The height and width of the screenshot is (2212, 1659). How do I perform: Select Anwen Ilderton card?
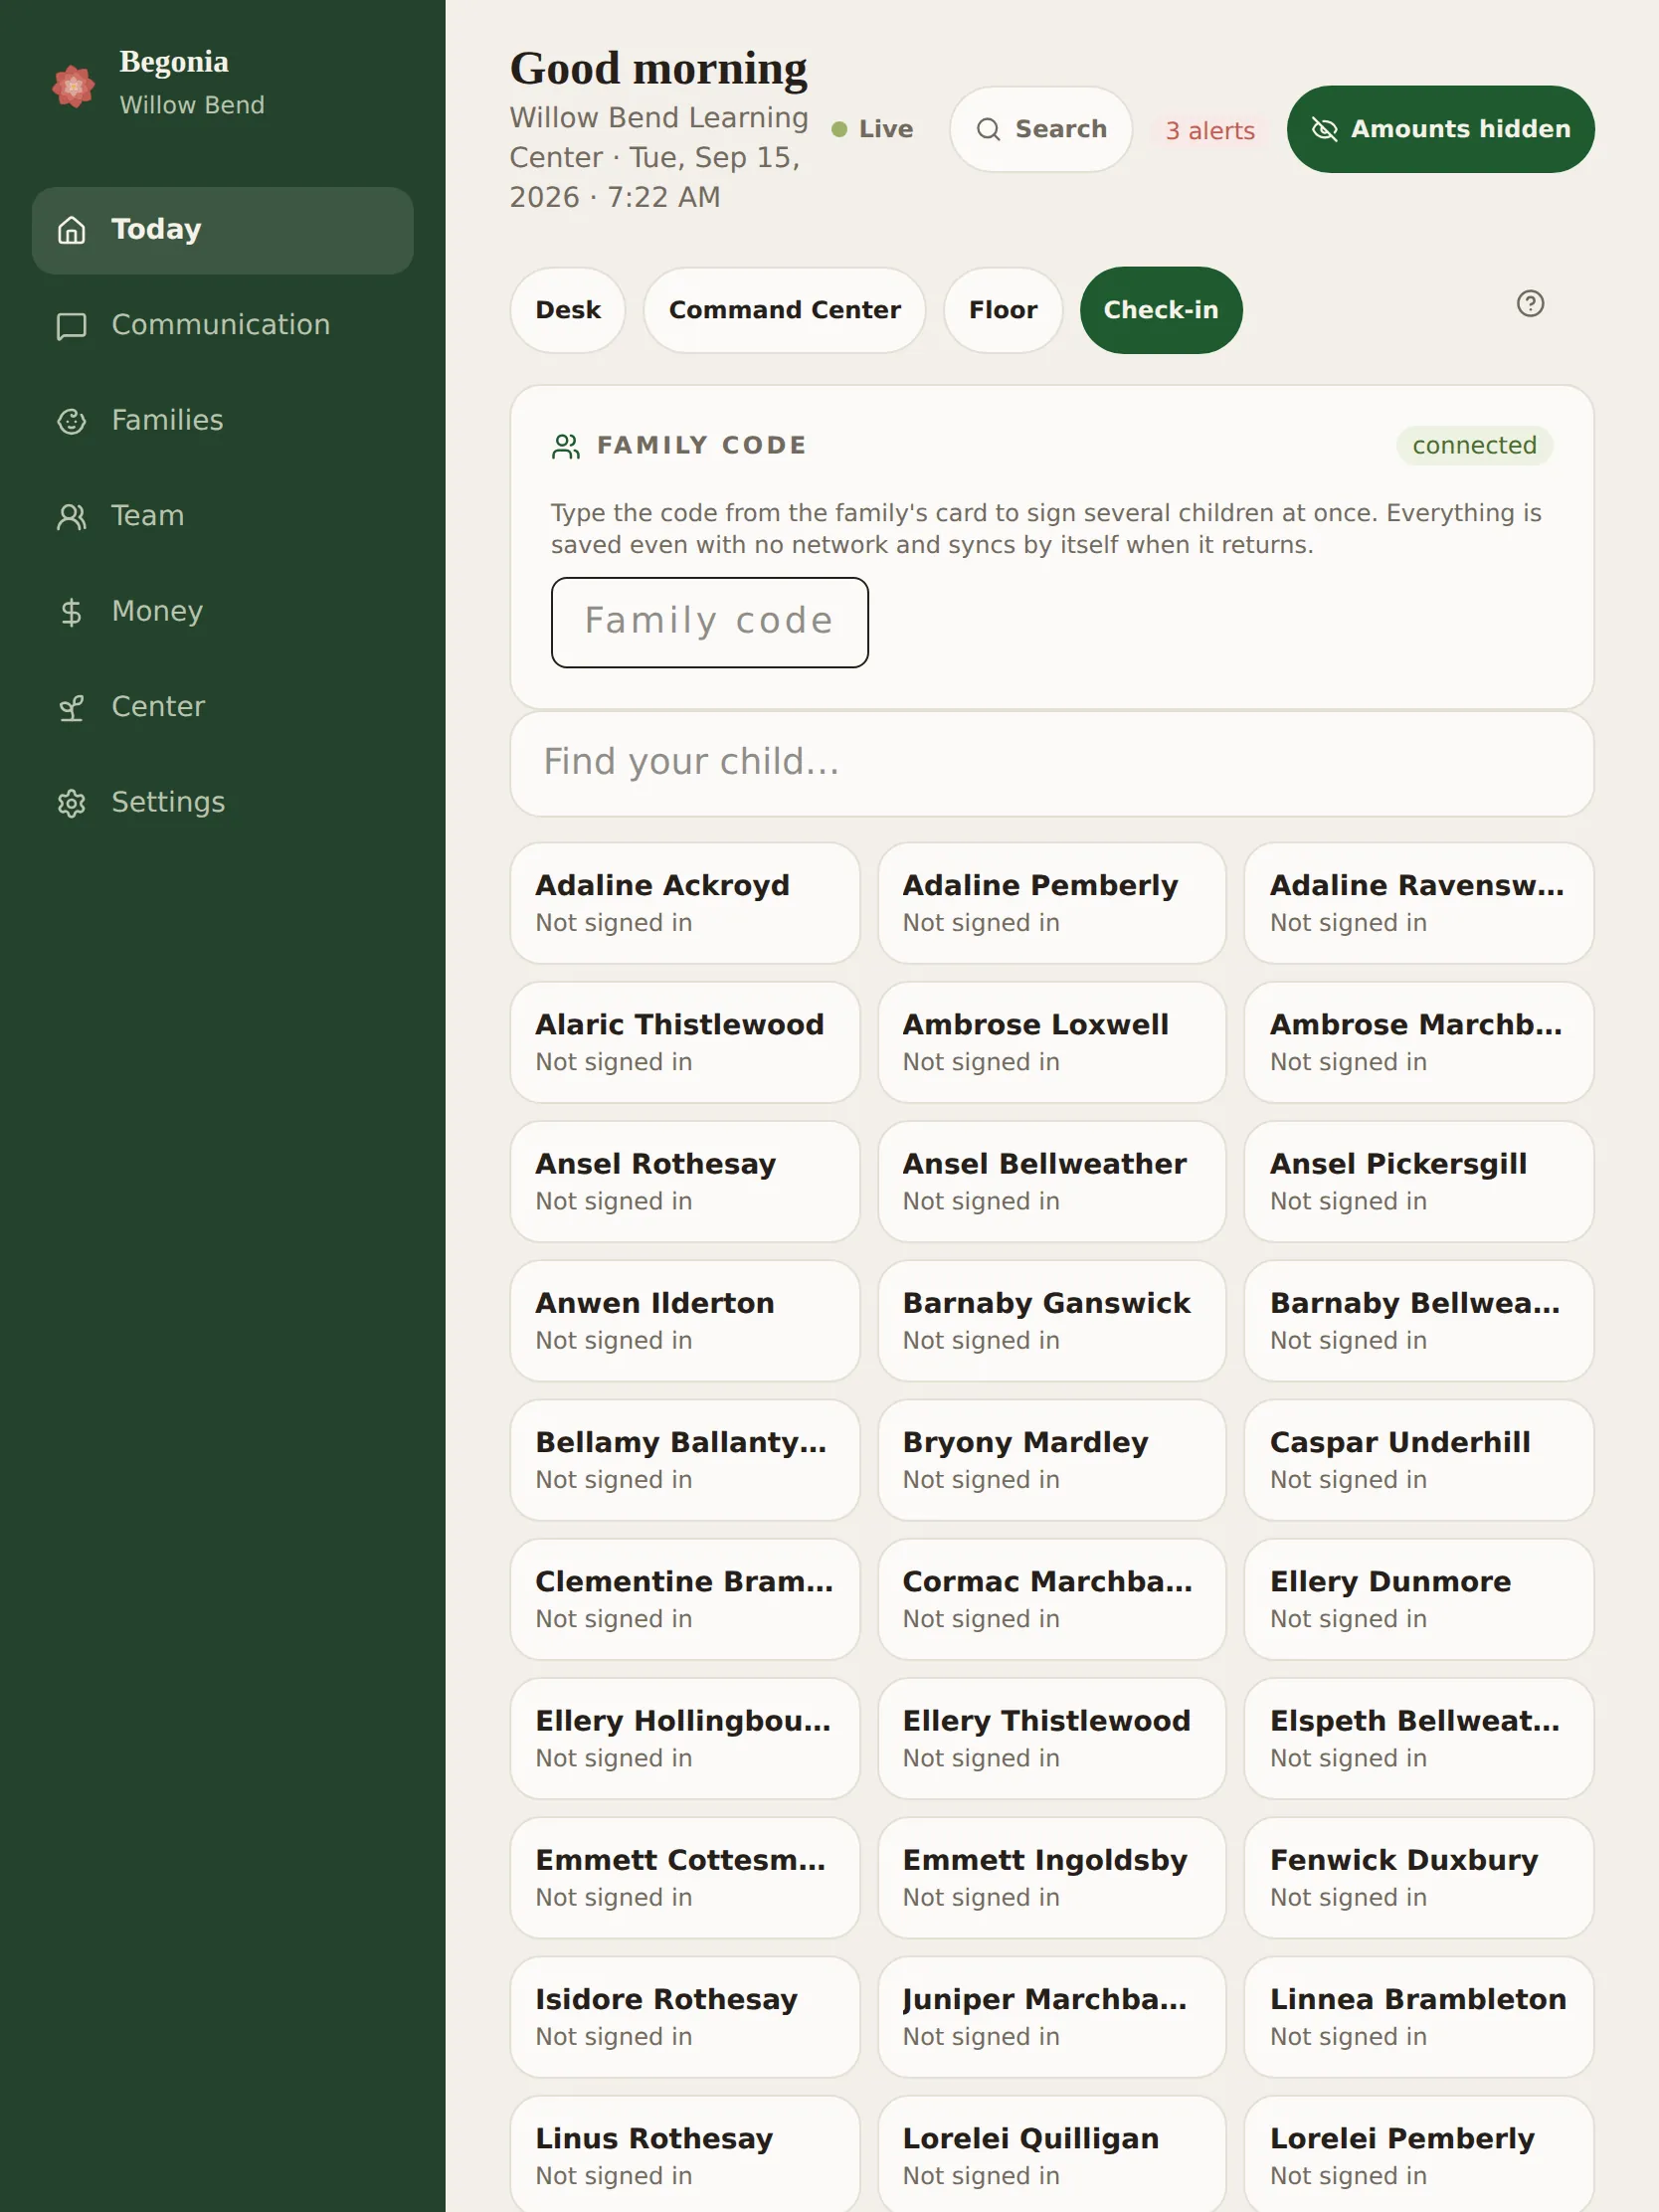(685, 1321)
